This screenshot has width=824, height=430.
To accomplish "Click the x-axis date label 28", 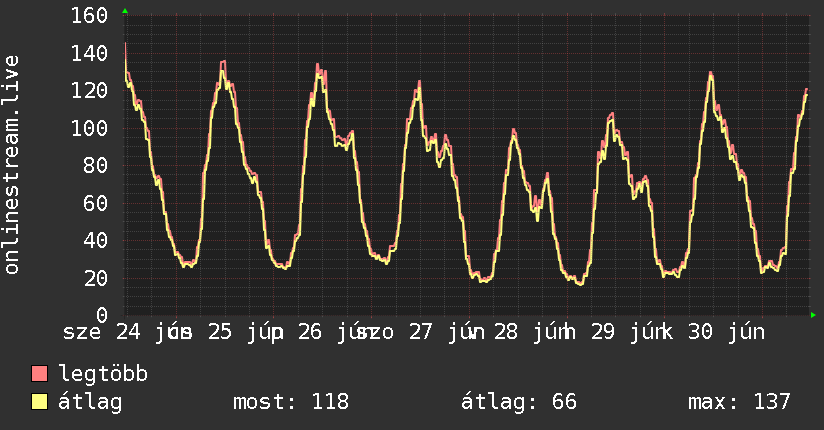I will [x=506, y=332].
